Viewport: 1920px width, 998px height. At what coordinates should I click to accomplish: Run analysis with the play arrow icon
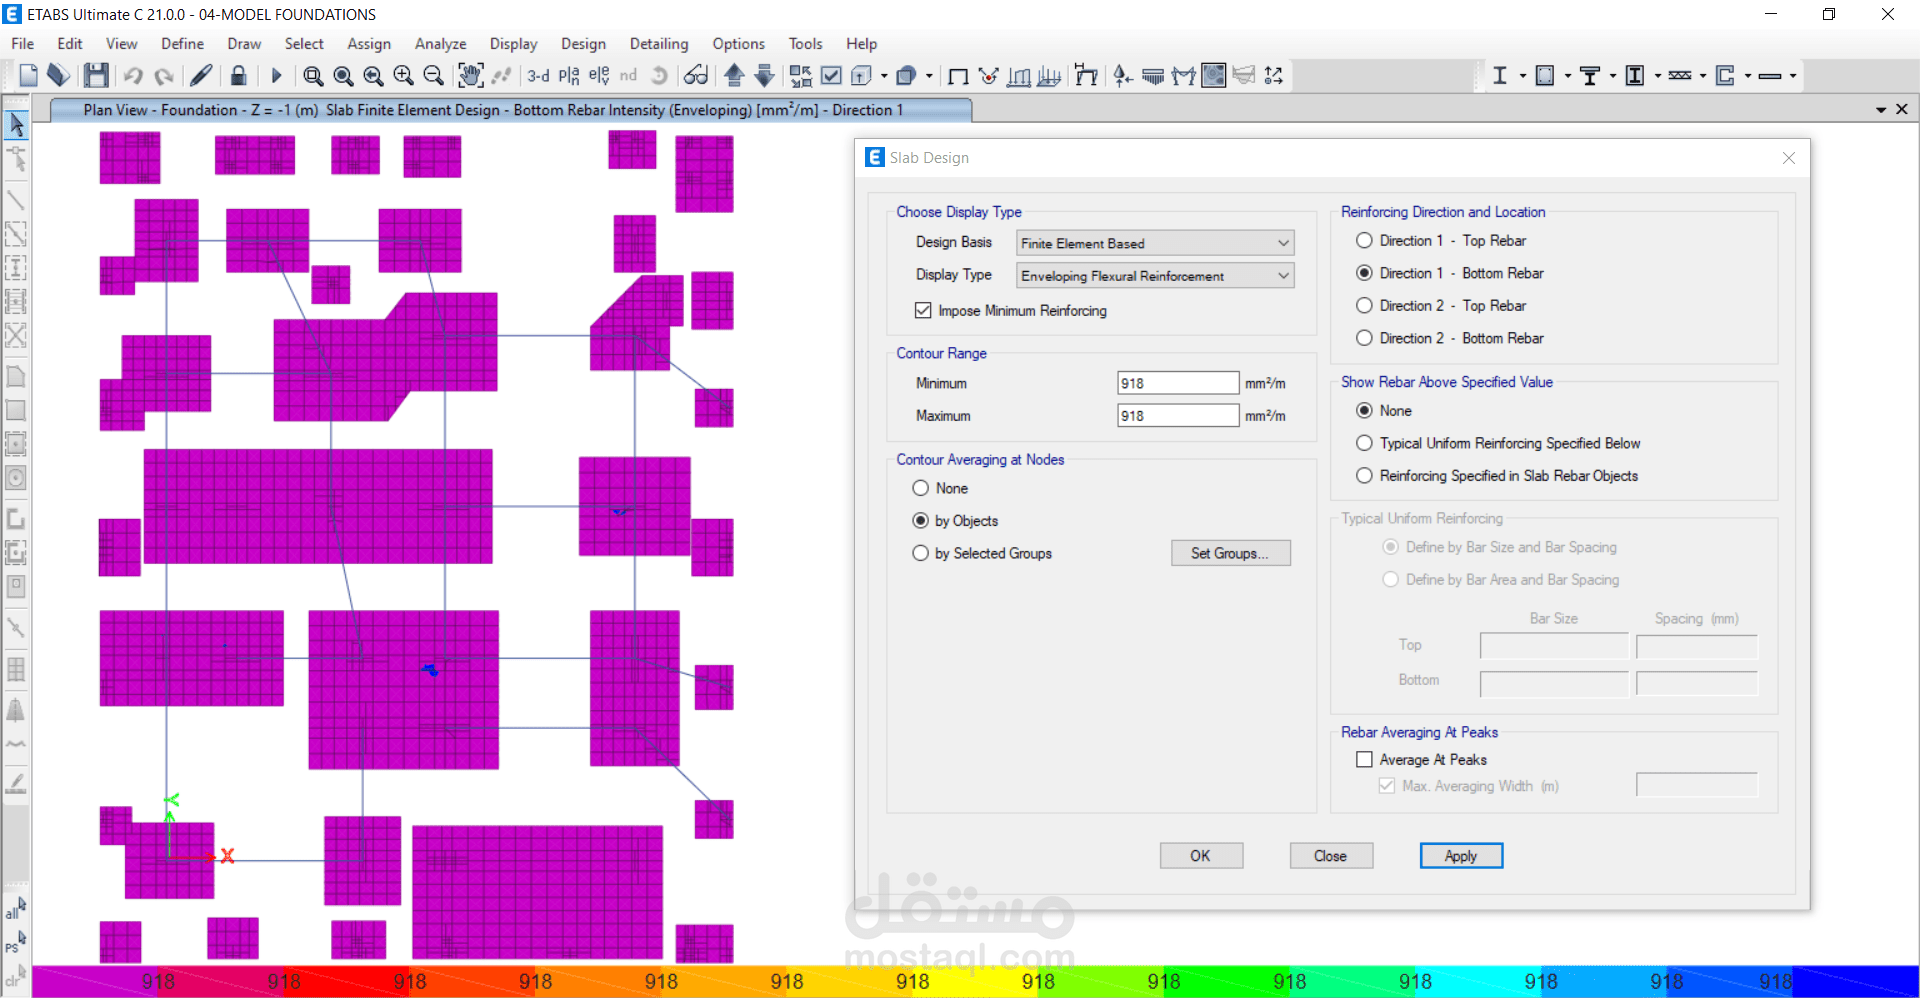277,75
